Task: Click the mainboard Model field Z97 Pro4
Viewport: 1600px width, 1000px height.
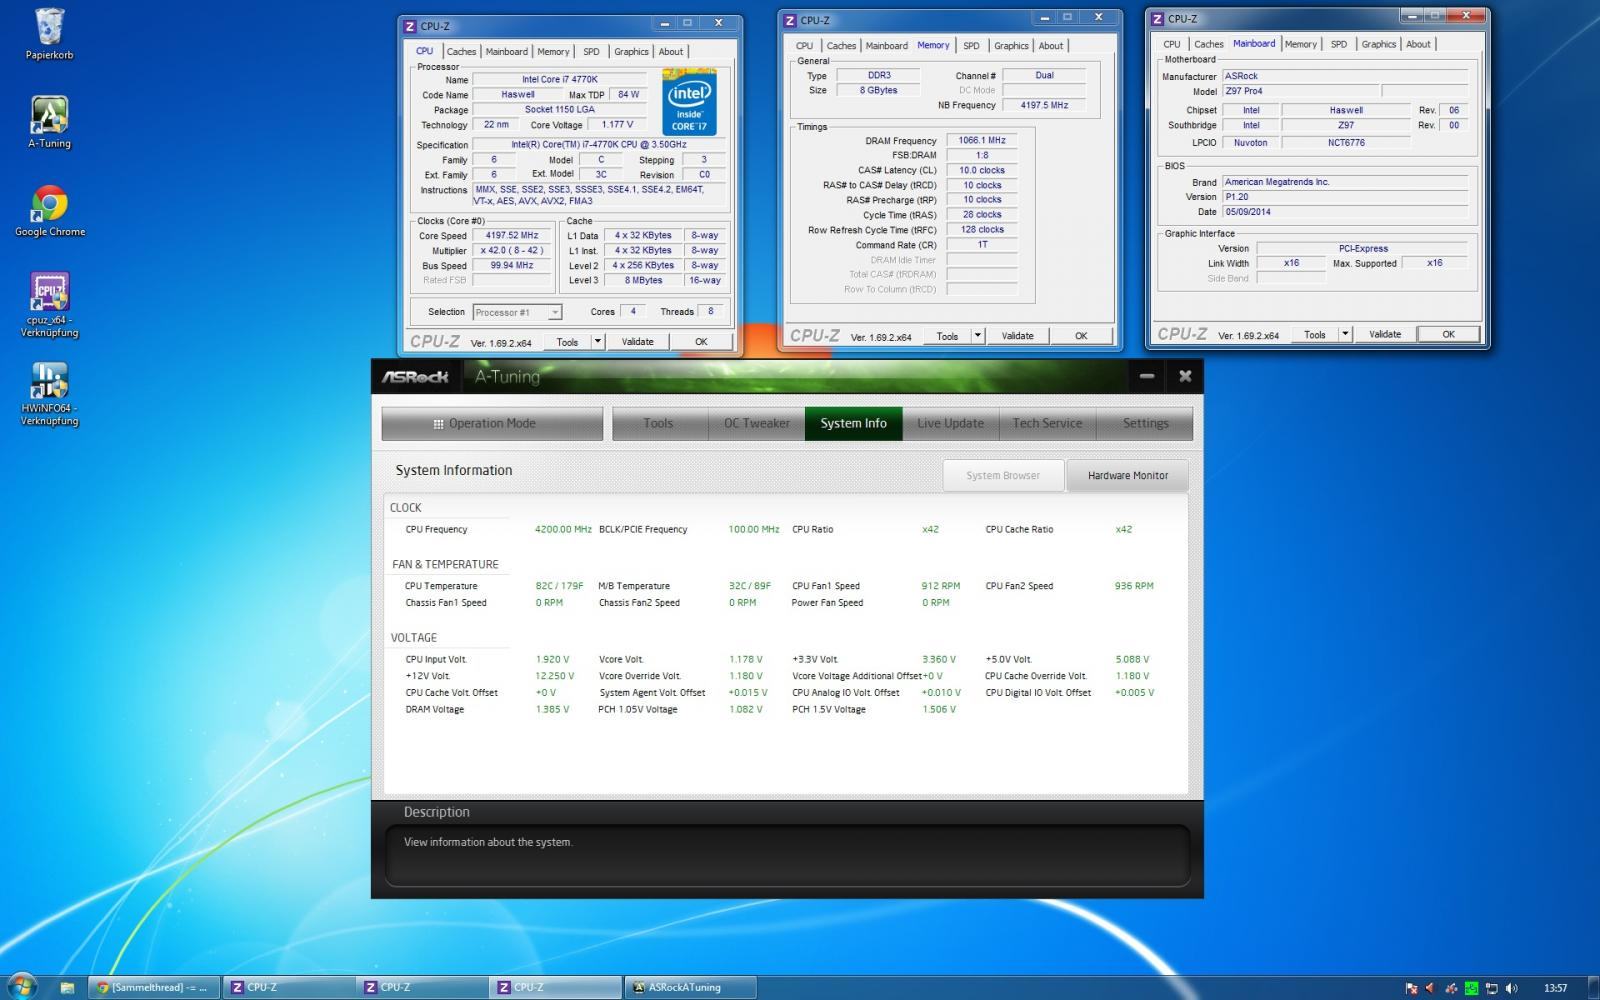Action: [x=1300, y=91]
